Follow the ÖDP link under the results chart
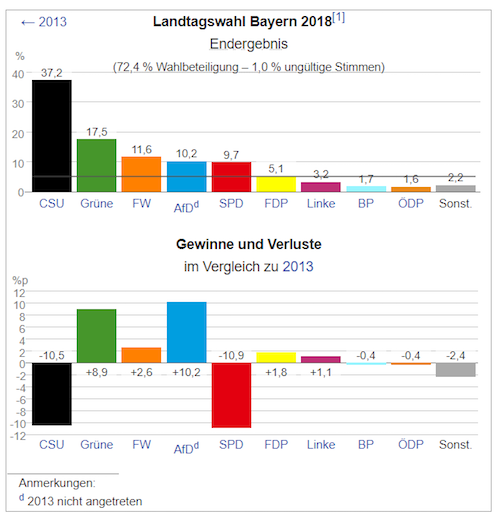The width and height of the screenshot is (498, 519). [x=411, y=203]
